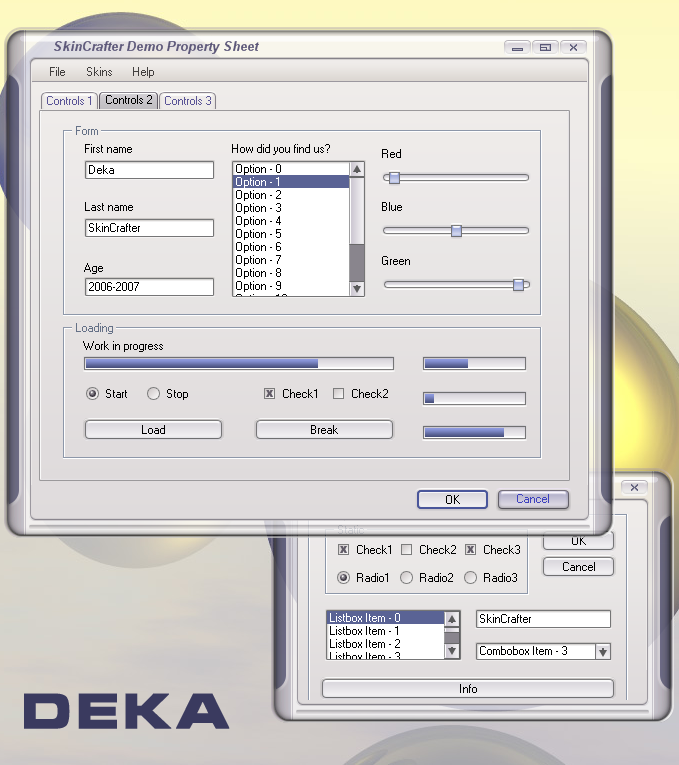Select Option - 7 in the list
Image resolution: width=679 pixels, height=765 pixels.
tap(291, 260)
